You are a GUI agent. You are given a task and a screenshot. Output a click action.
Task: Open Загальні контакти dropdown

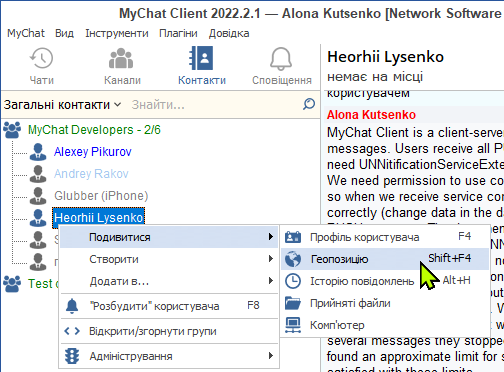62,105
